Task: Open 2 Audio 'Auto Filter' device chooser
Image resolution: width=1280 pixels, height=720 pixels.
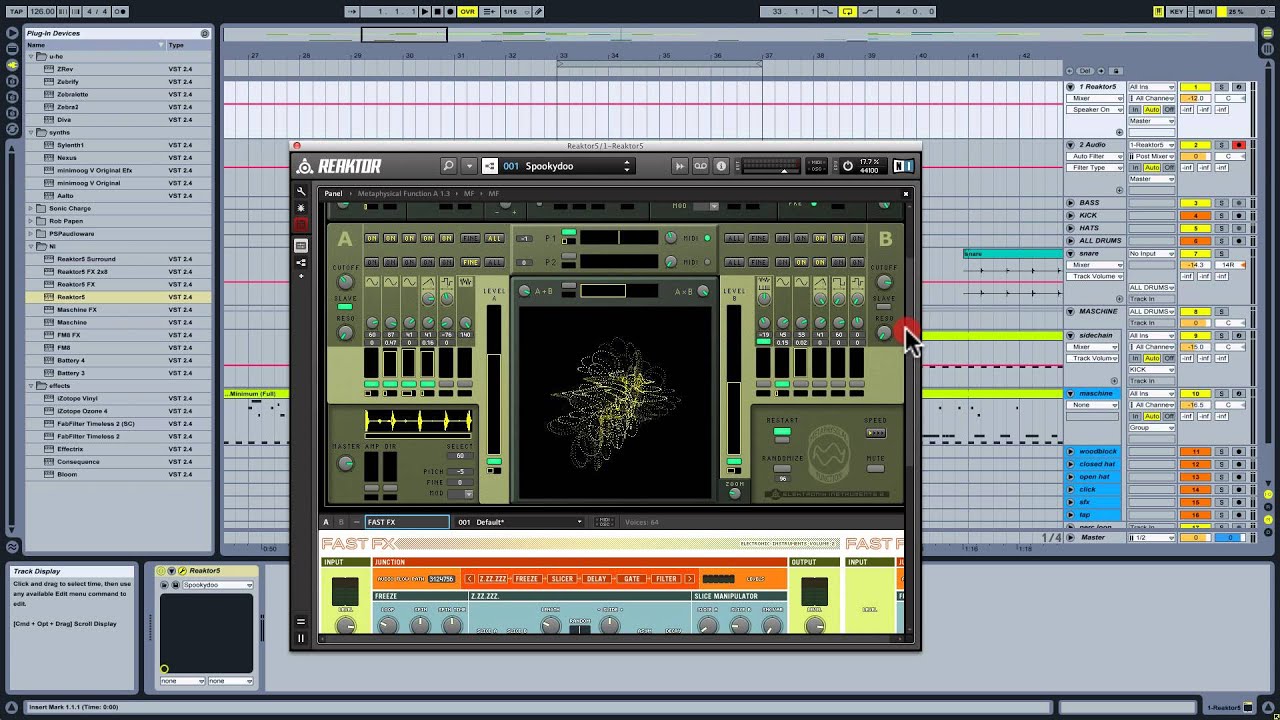Action: click(x=1096, y=156)
